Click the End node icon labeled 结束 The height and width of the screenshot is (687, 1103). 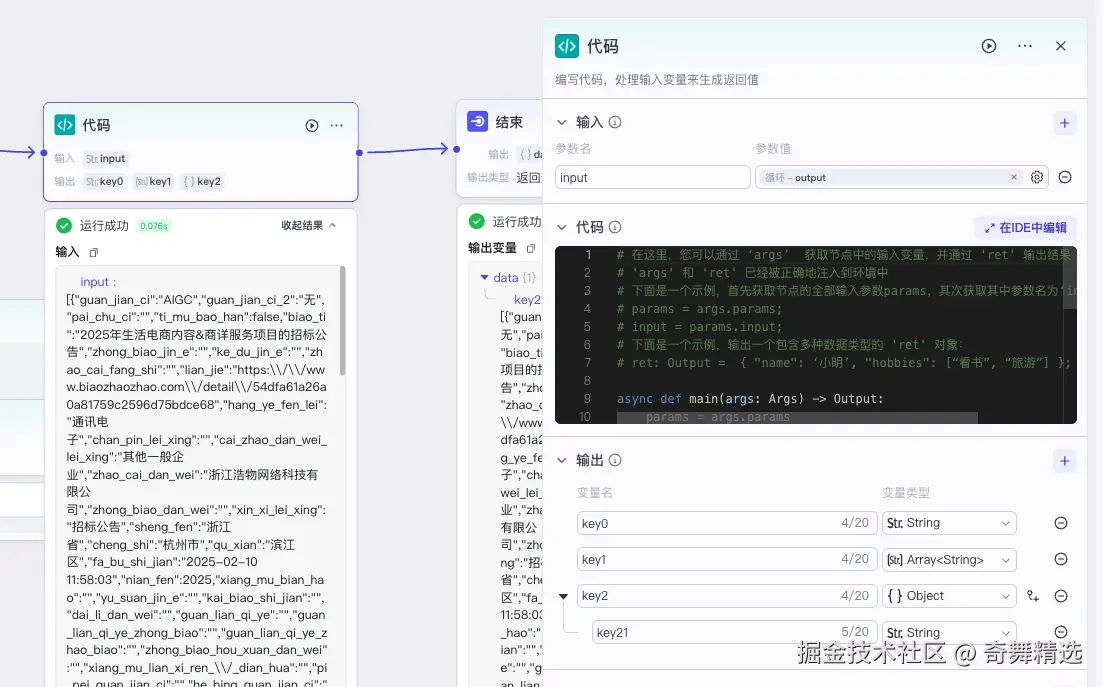point(478,121)
